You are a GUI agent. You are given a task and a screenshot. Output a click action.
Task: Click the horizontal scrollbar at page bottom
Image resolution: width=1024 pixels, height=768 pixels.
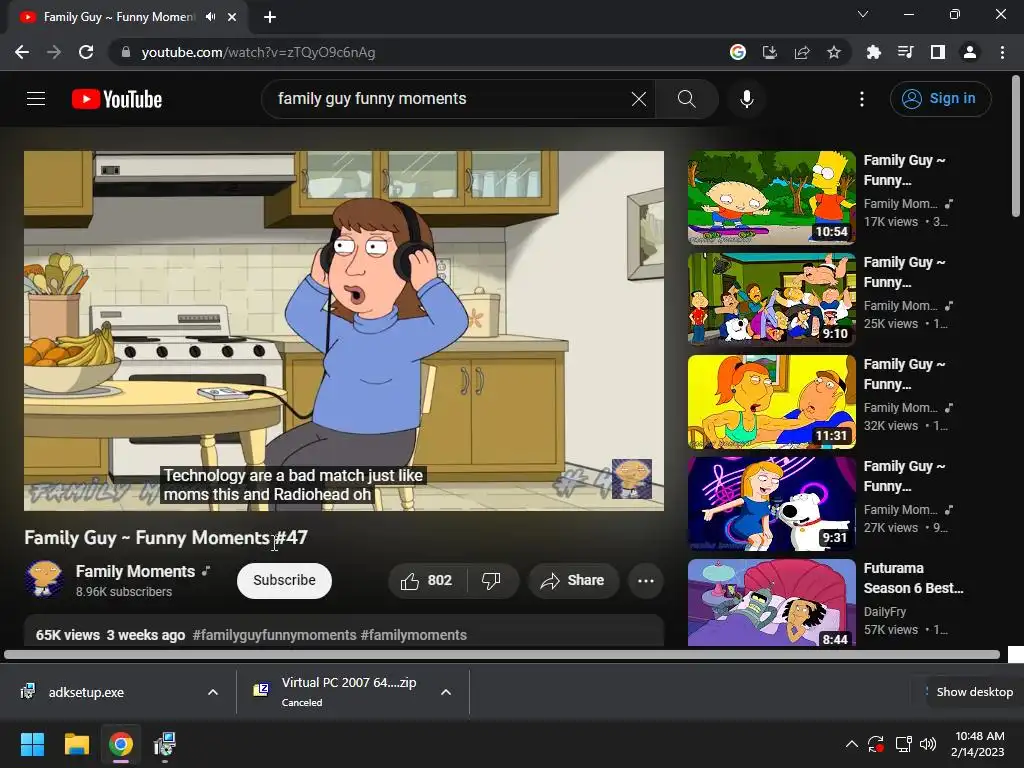pyautogui.click(x=502, y=654)
